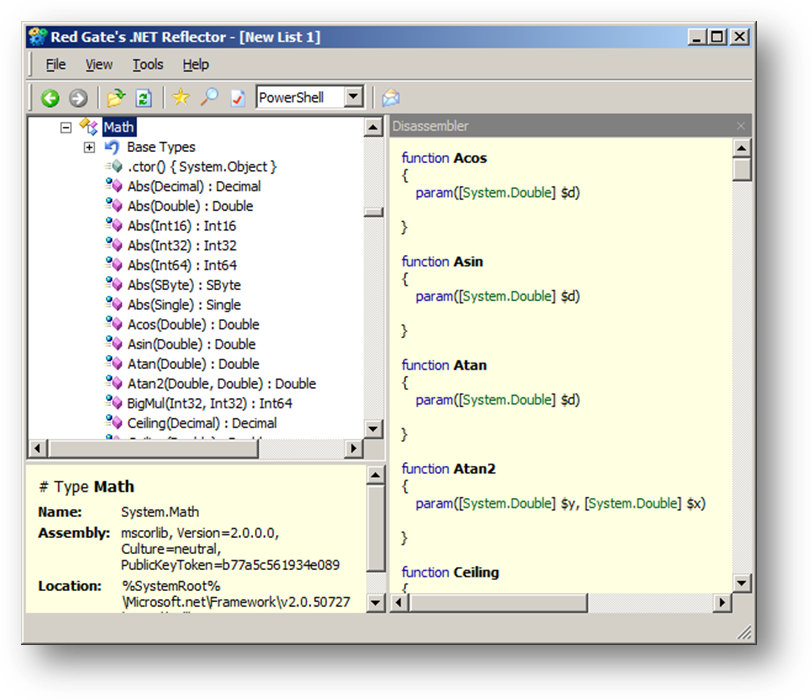Click the Disassembler vertical scrollbar thumb
Viewport: 812px width, 700px height.
[742, 170]
